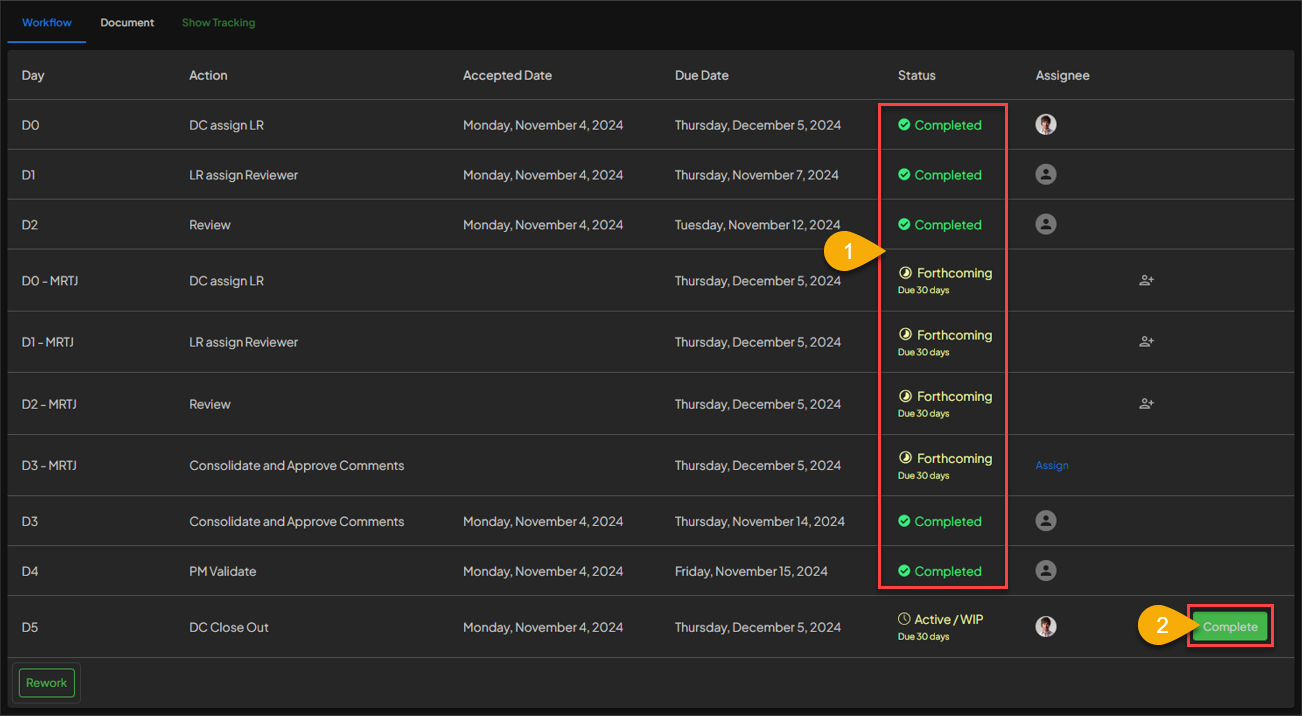Click the assignee avatar in D2 Review row
The image size is (1302, 716).
pyautogui.click(x=1046, y=225)
